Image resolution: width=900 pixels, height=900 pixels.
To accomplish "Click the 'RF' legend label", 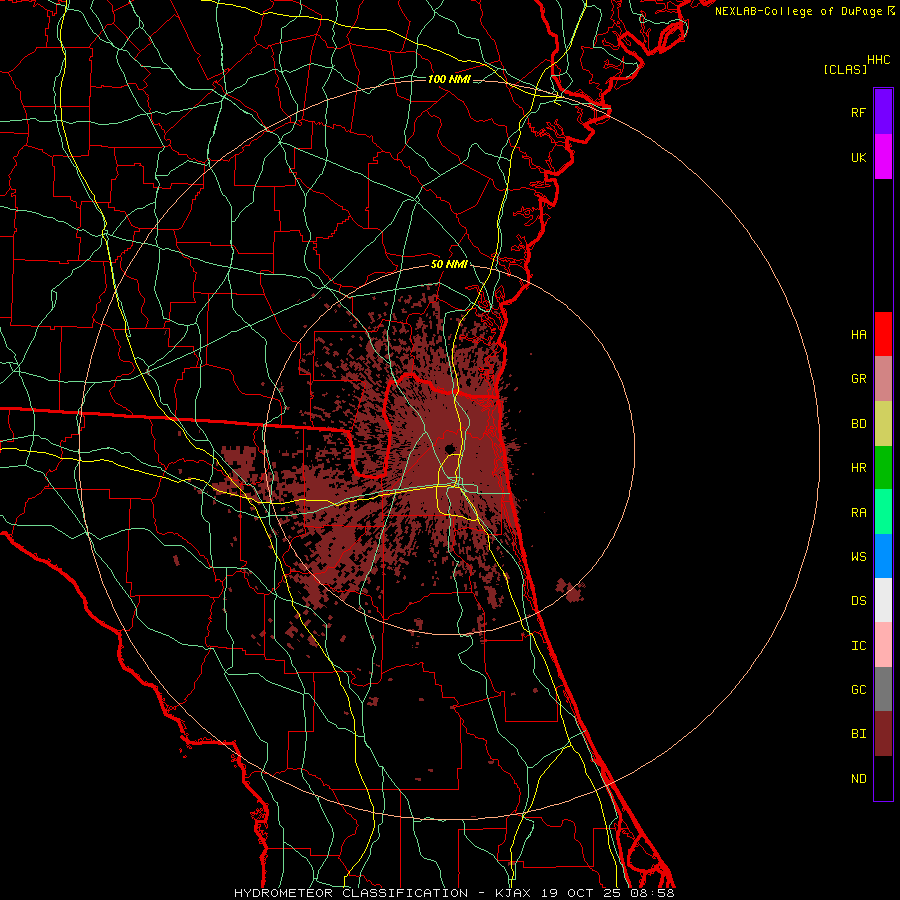I will 858,112.
